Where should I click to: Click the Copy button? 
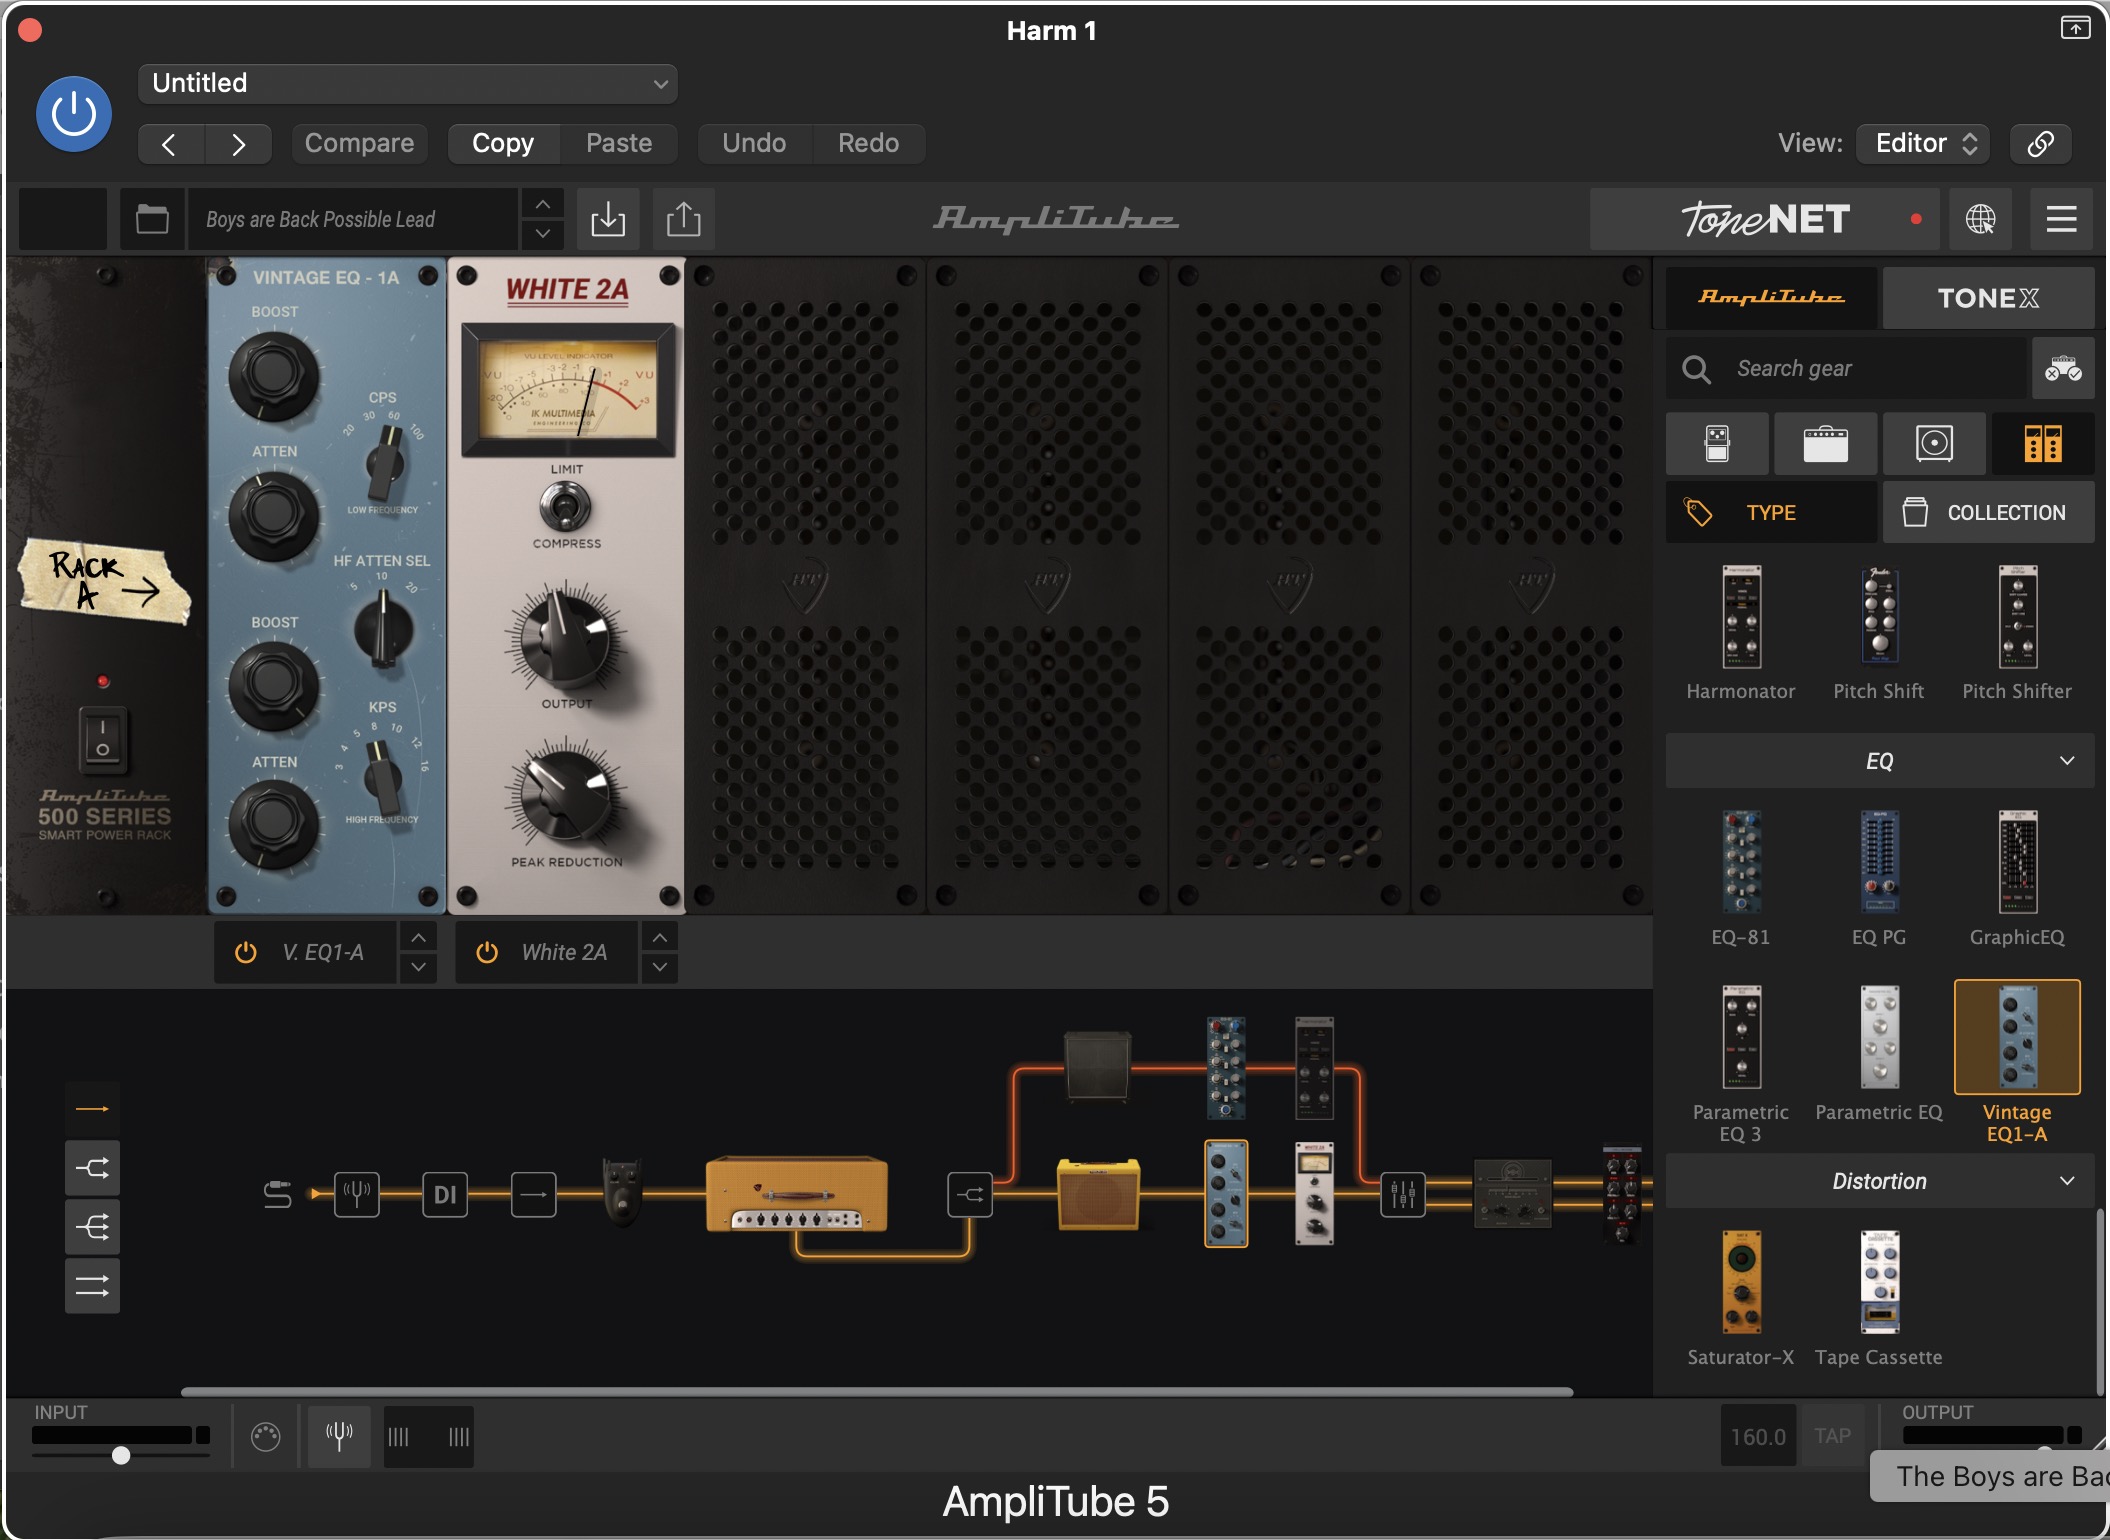coord(503,144)
